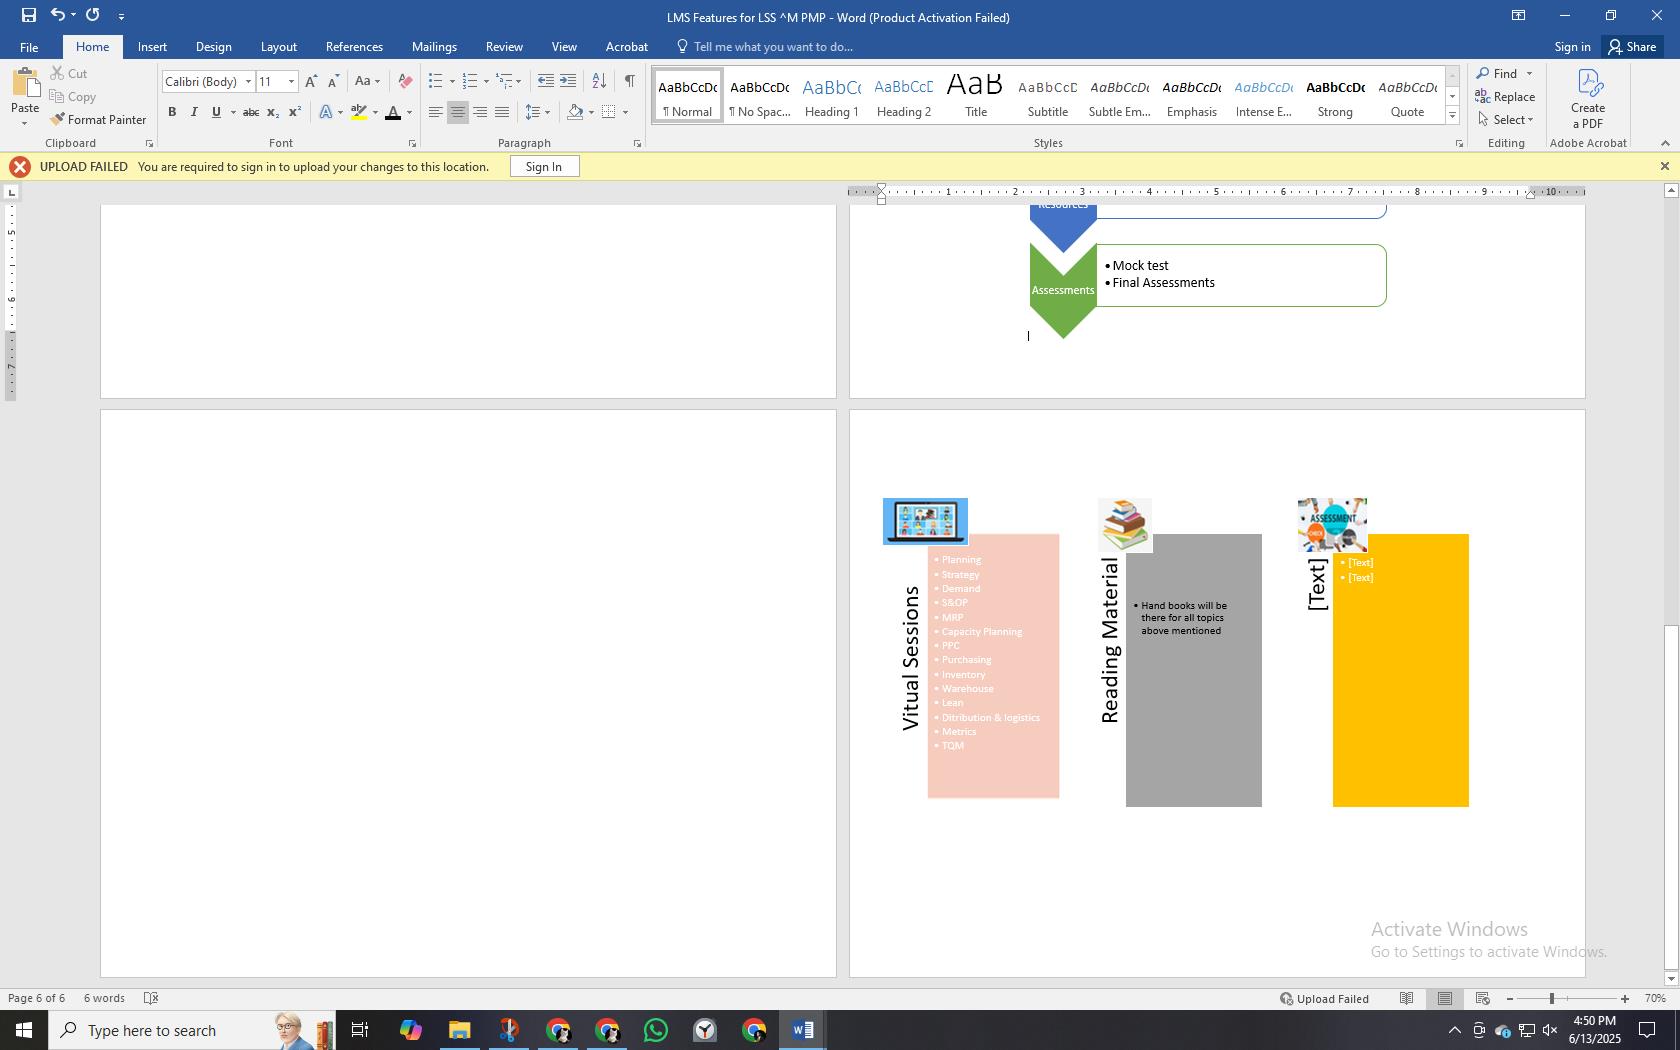Toggle Bold formatting
Viewport: 1680px width, 1050px height.
172,112
